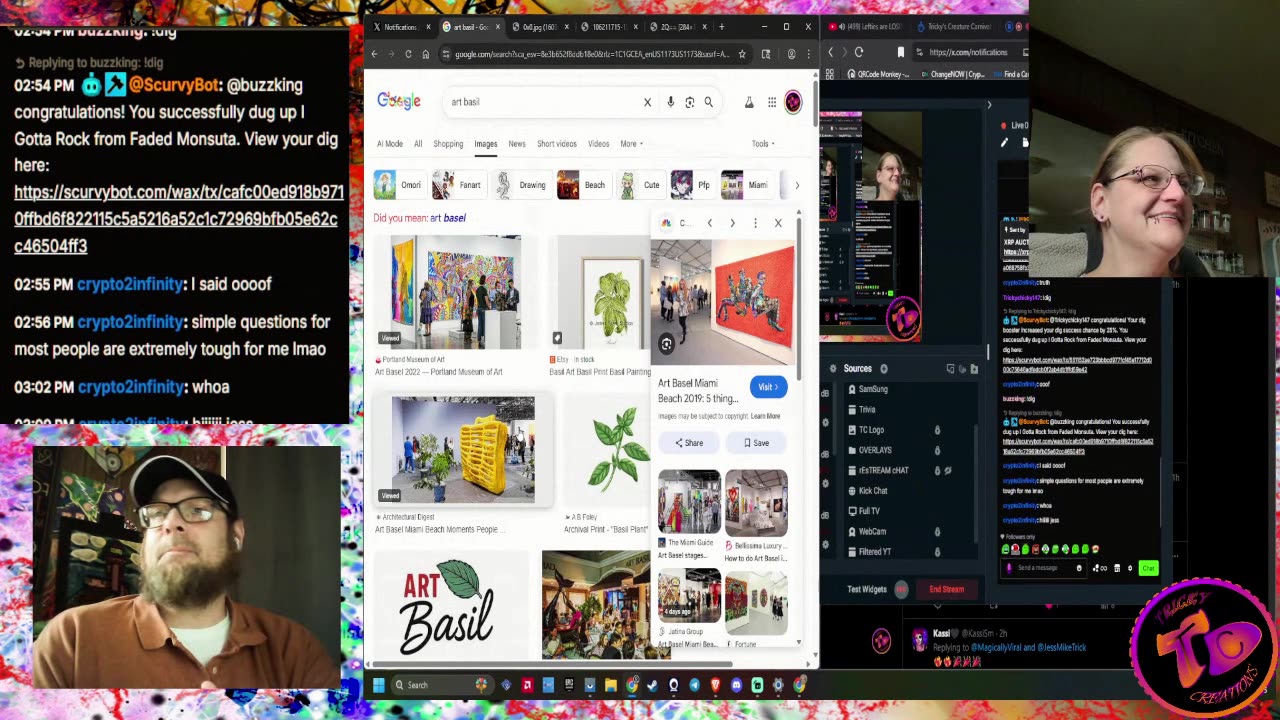Select the News search tab
The width and height of the screenshot is (1280, 720).
coord(517,144)
